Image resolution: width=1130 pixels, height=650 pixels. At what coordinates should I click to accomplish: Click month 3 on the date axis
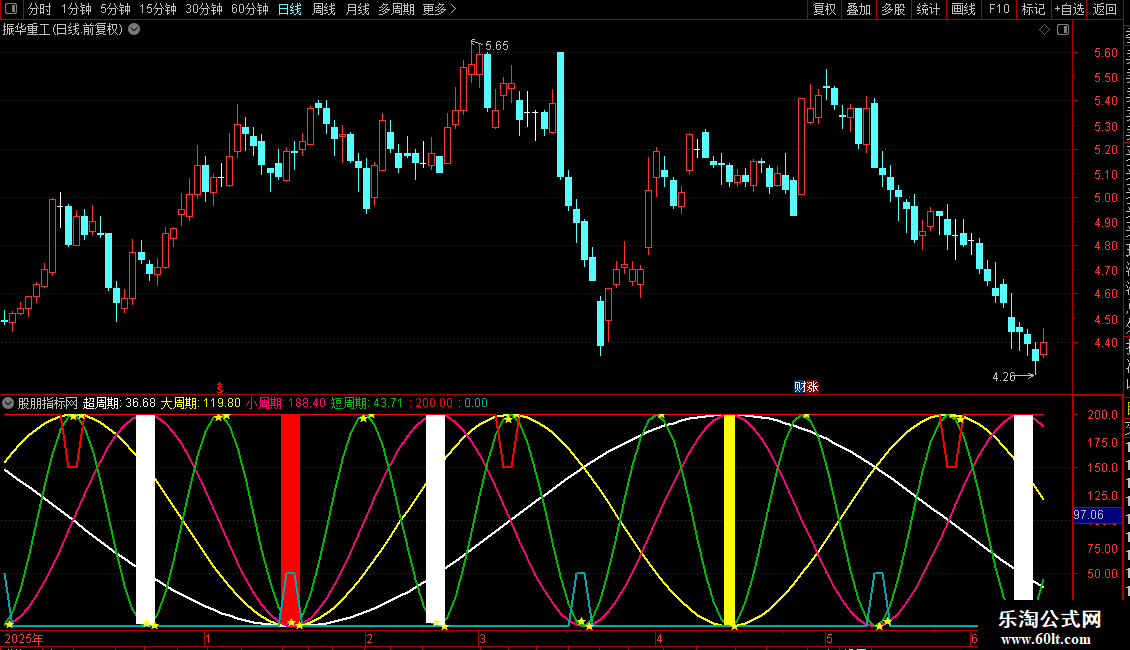[x=482, y=638]
